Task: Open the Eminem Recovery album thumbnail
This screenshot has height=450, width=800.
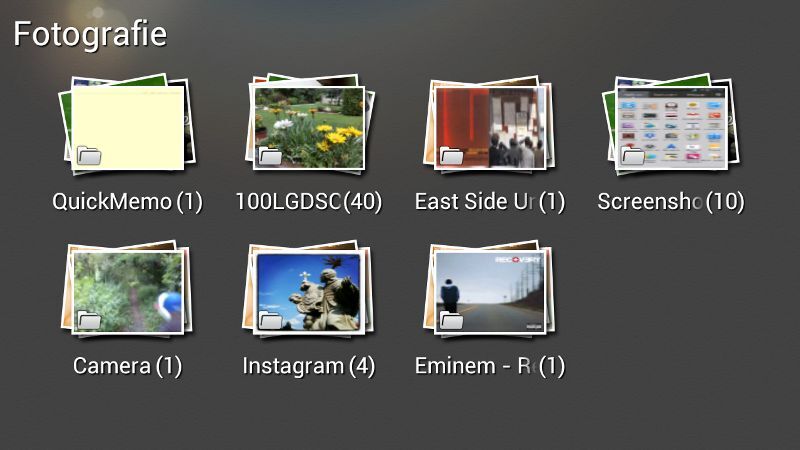Action: click(x=490, y=289)
